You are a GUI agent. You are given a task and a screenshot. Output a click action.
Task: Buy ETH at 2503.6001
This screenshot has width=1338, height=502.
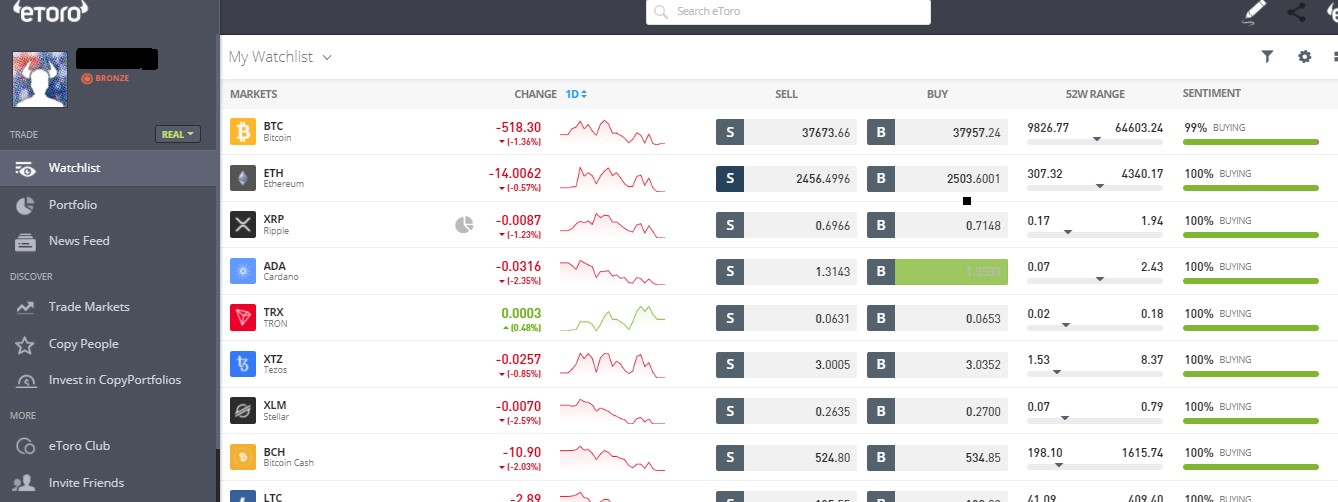pyautogui.click(x=937, y=179)
